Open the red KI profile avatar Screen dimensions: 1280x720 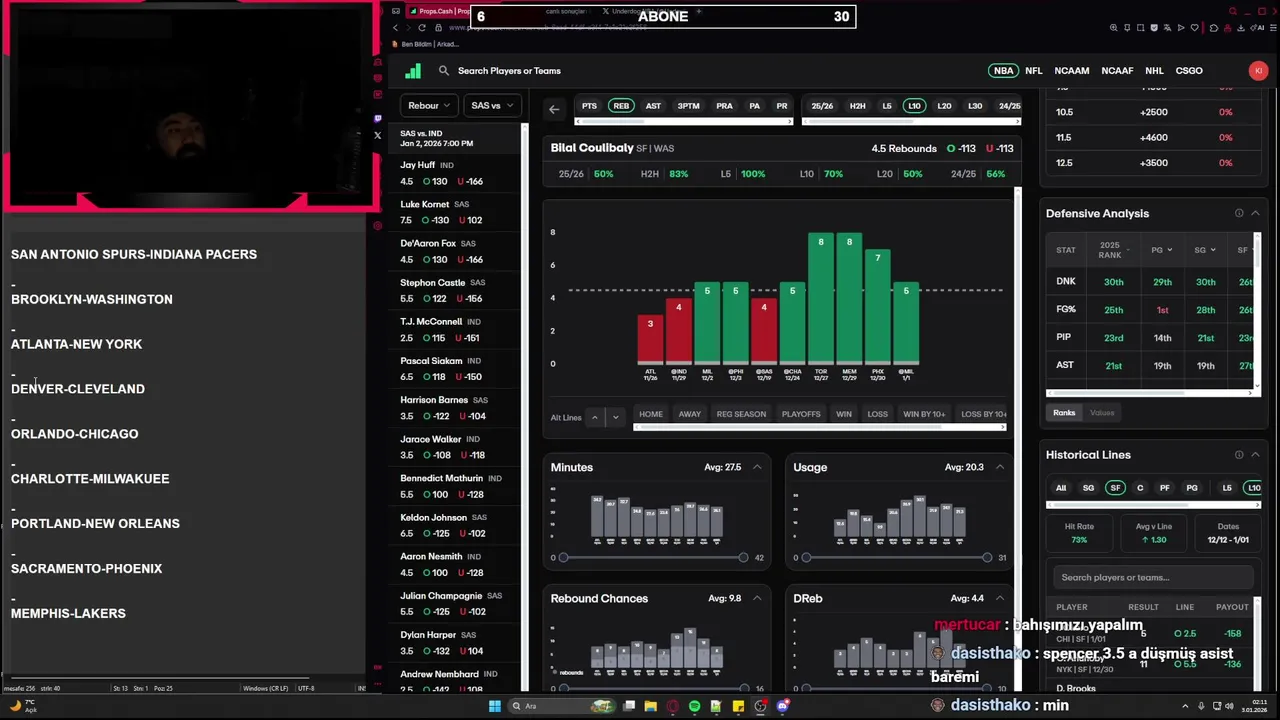[1258, 70]
